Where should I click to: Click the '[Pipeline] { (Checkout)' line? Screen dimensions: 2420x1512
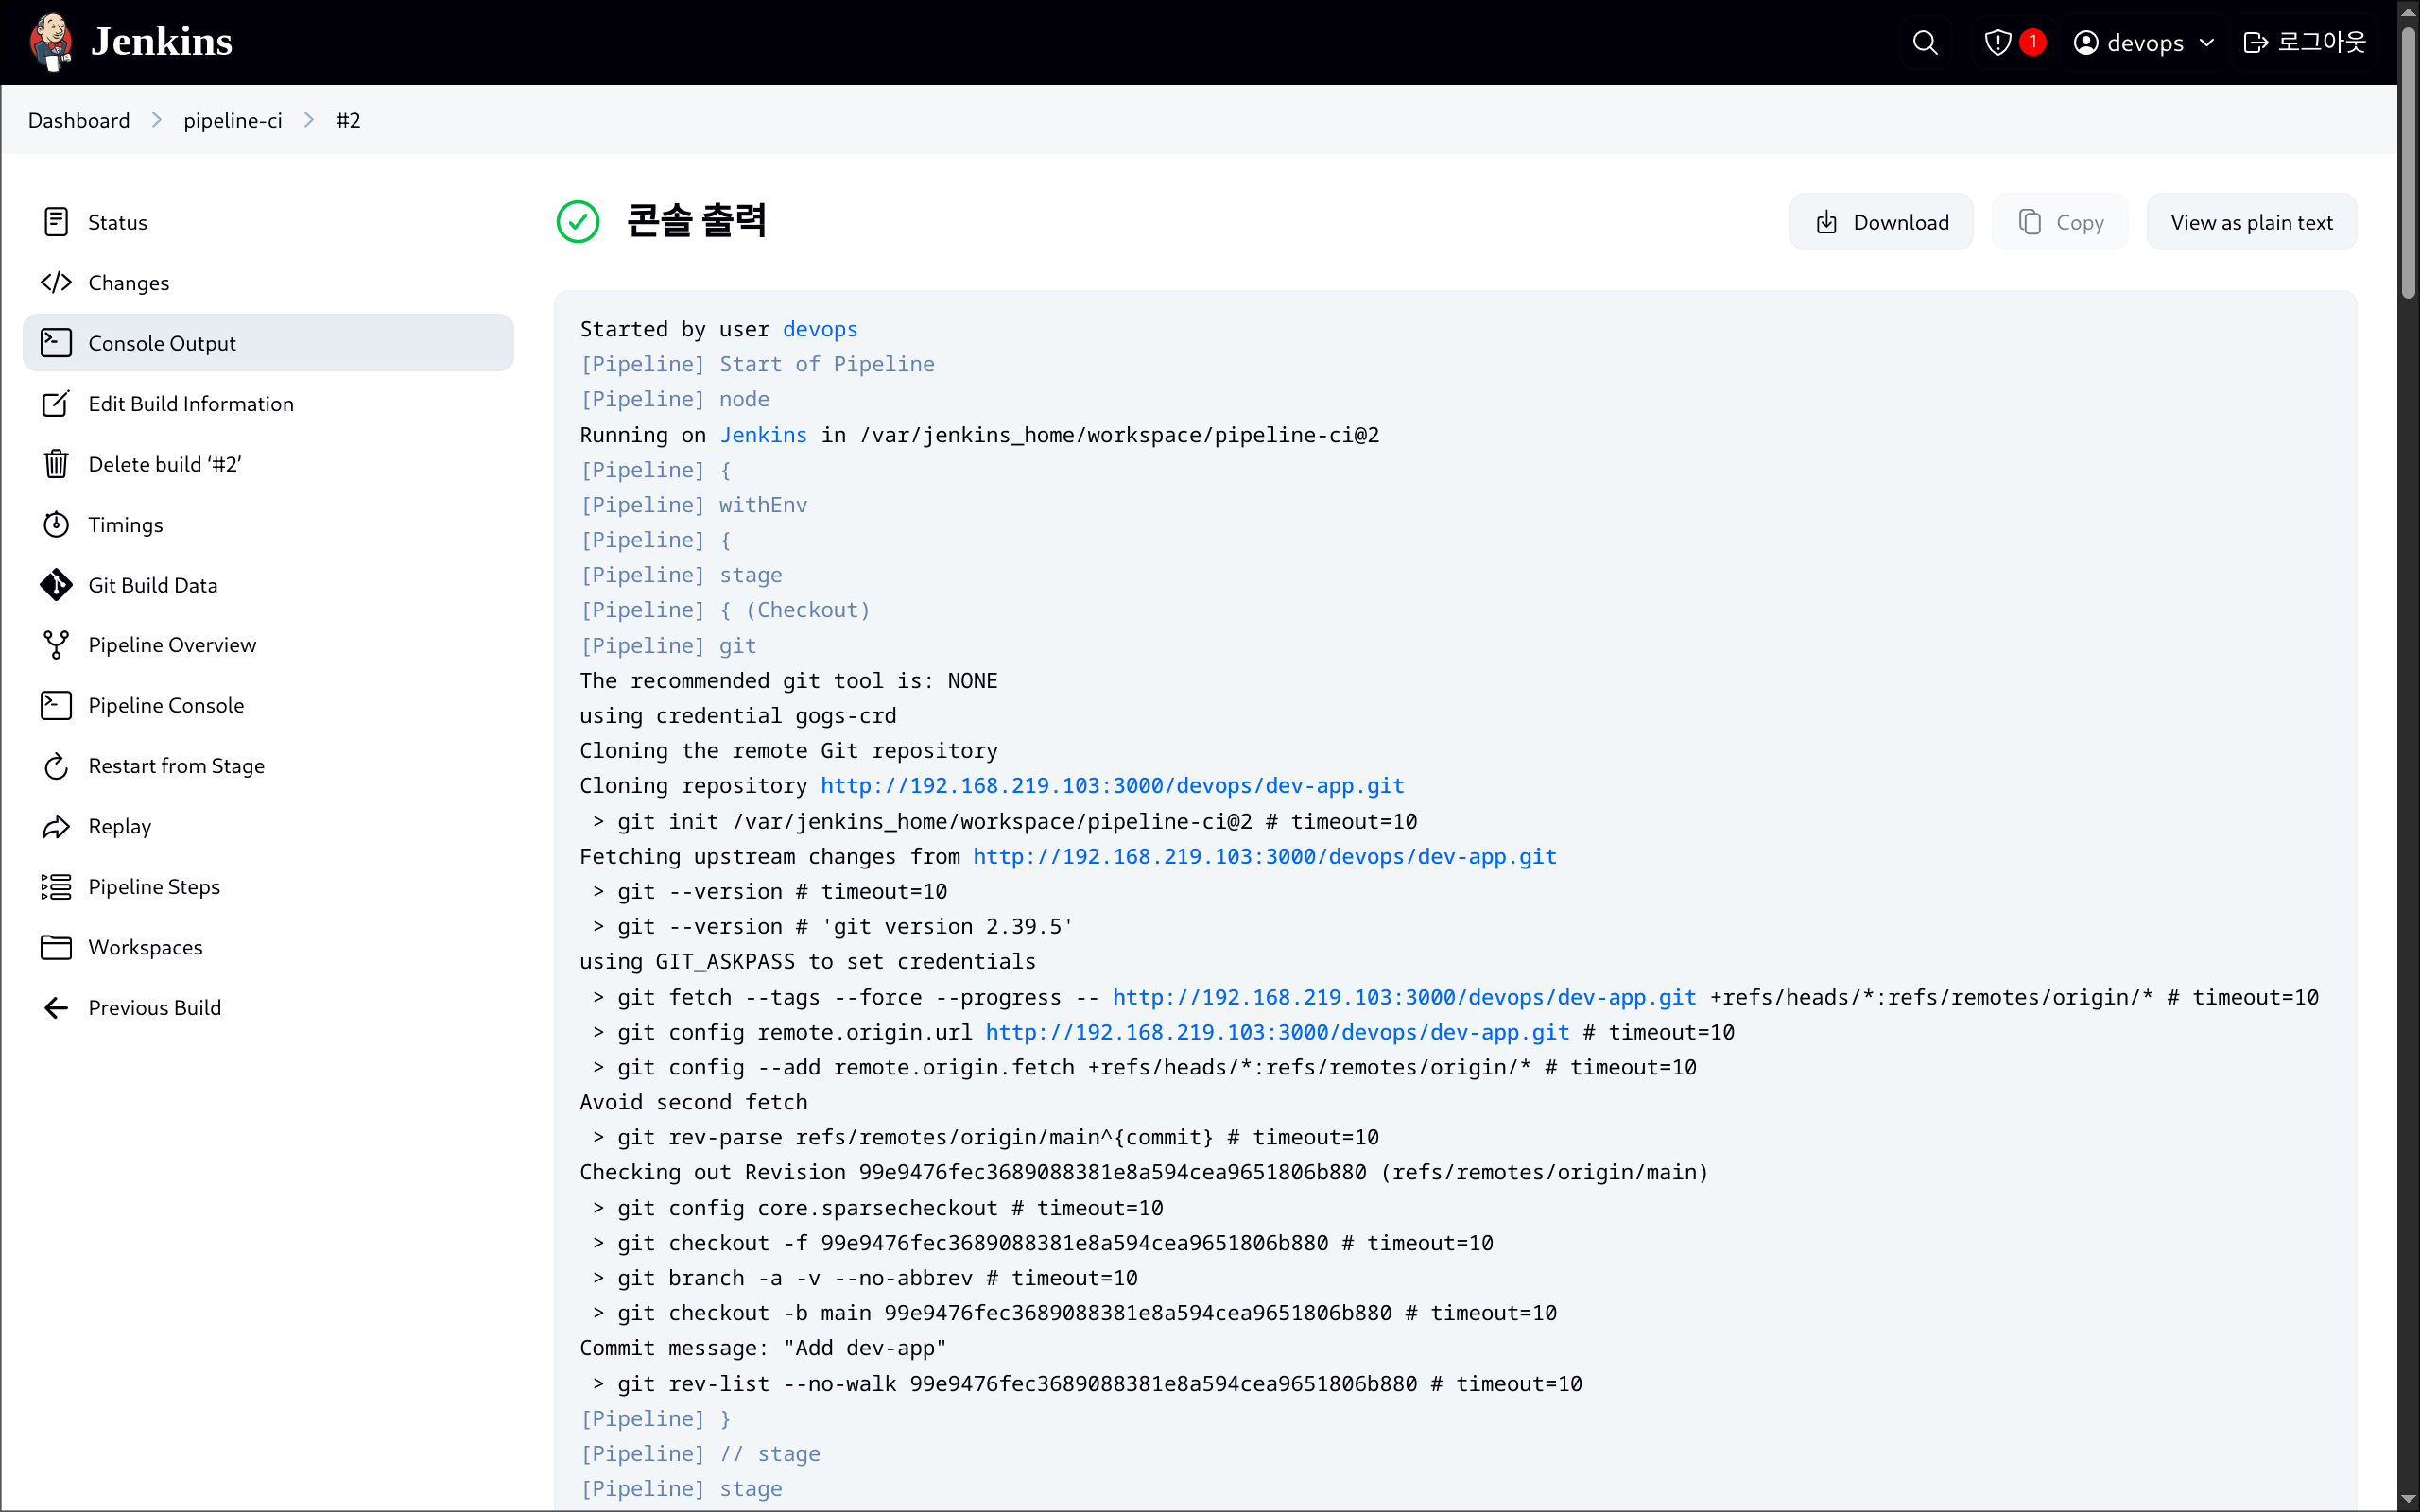point(725,610)
